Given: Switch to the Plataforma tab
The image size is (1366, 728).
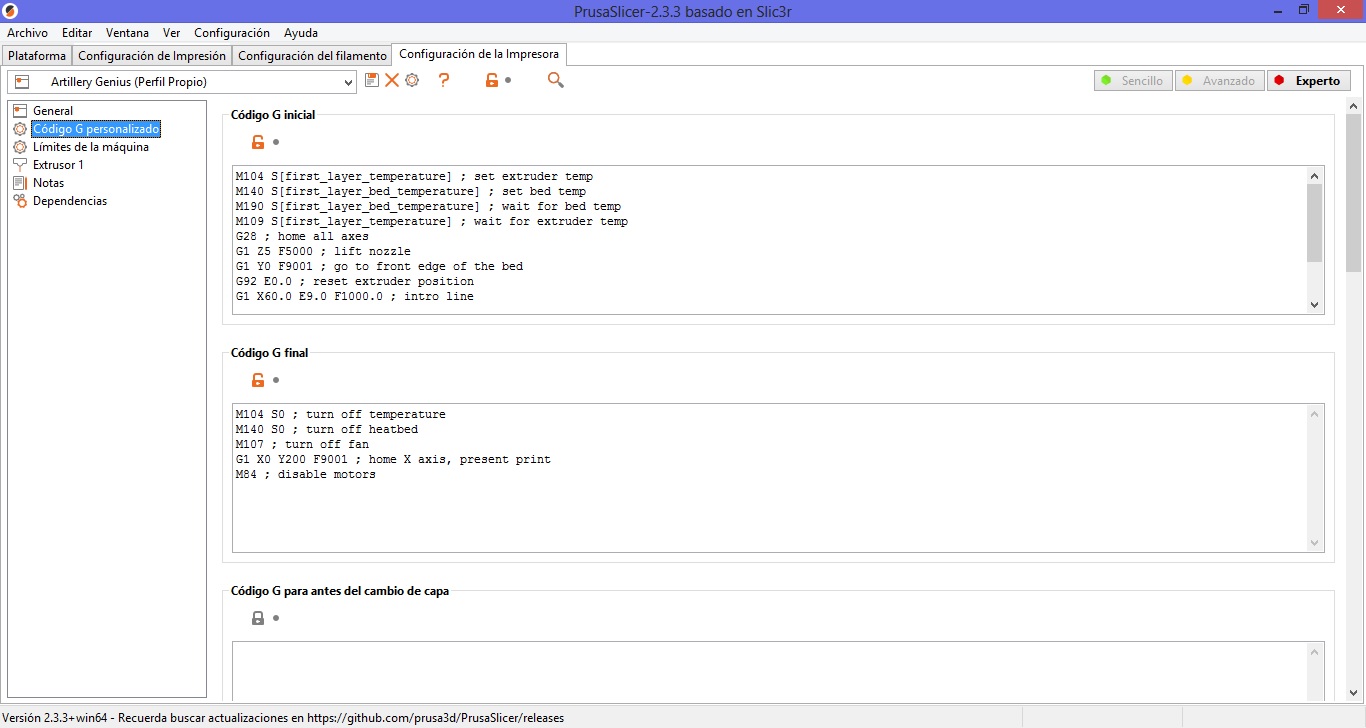Looking at the screenshot, I should point(37,55).
